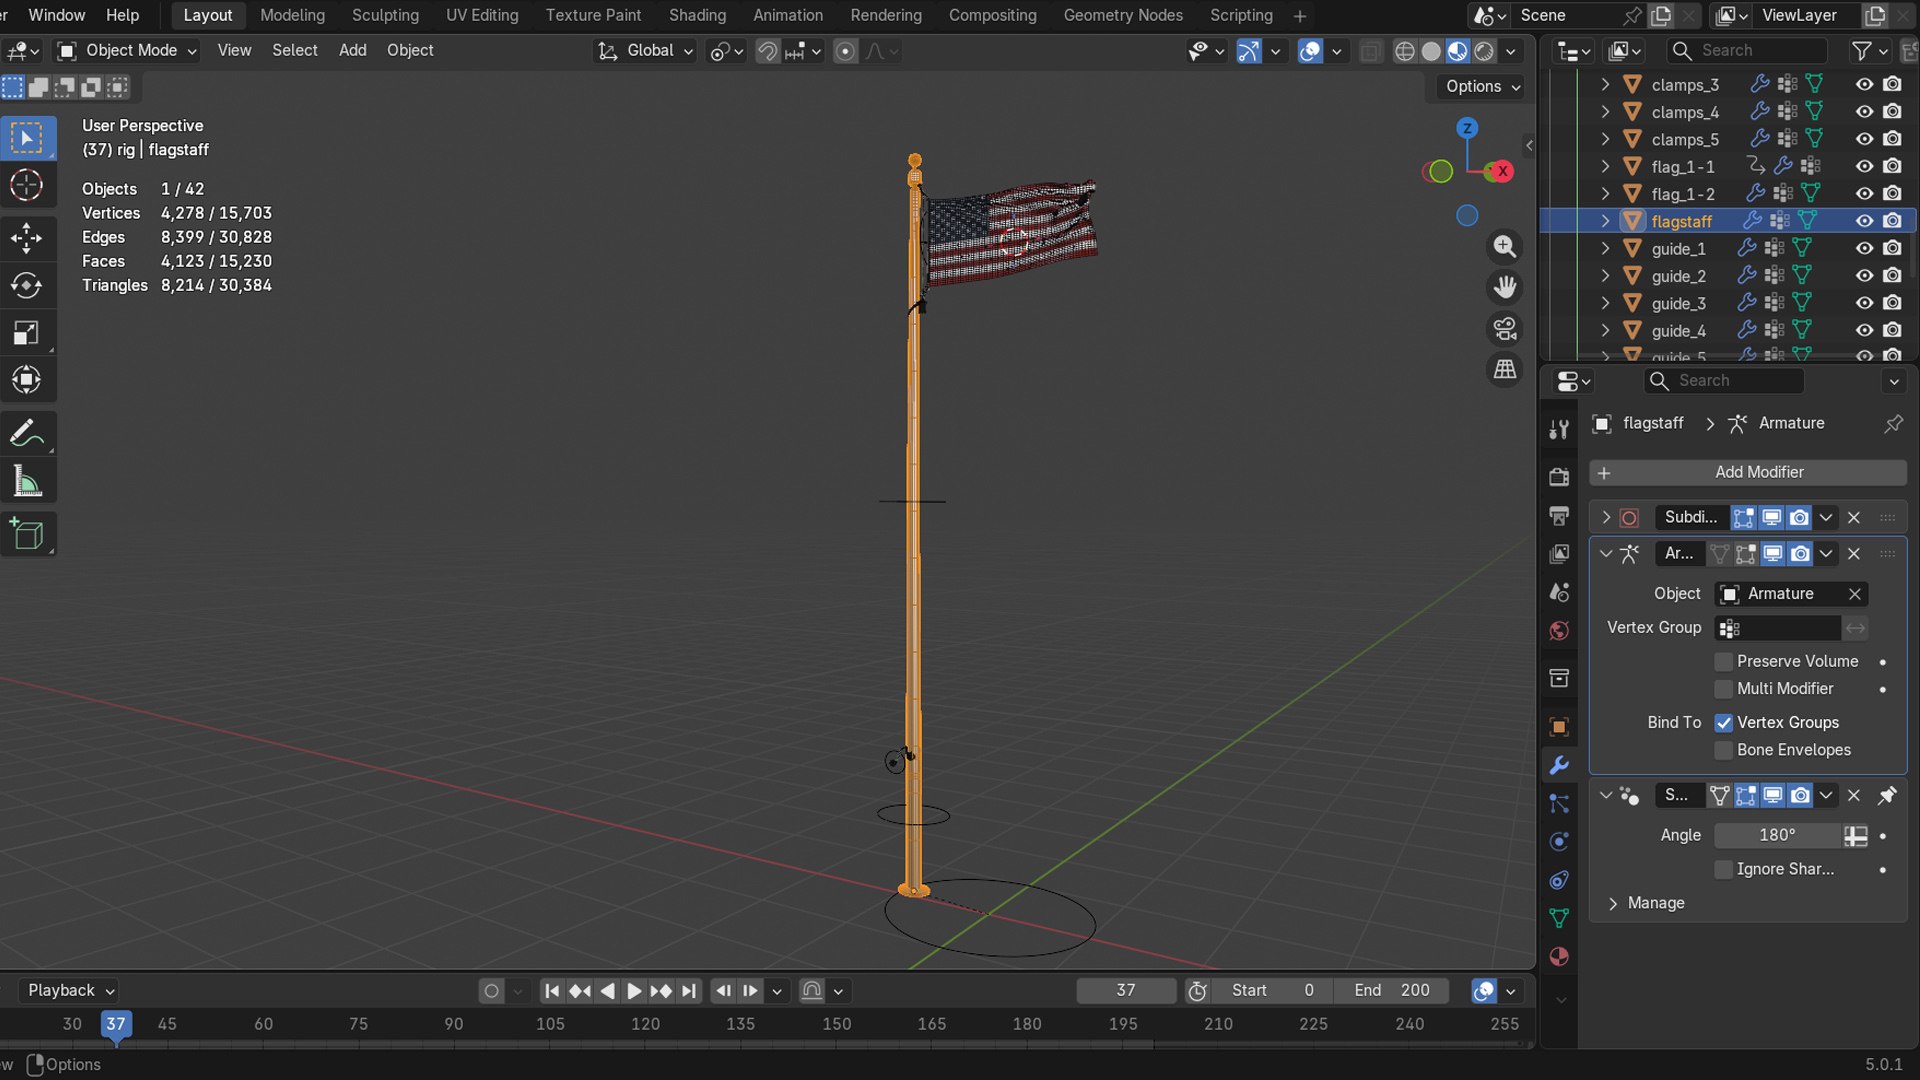This screenshot has height=1080, width=1920.
Task: Select the Measure tool
Action: [x=27, y=482]
